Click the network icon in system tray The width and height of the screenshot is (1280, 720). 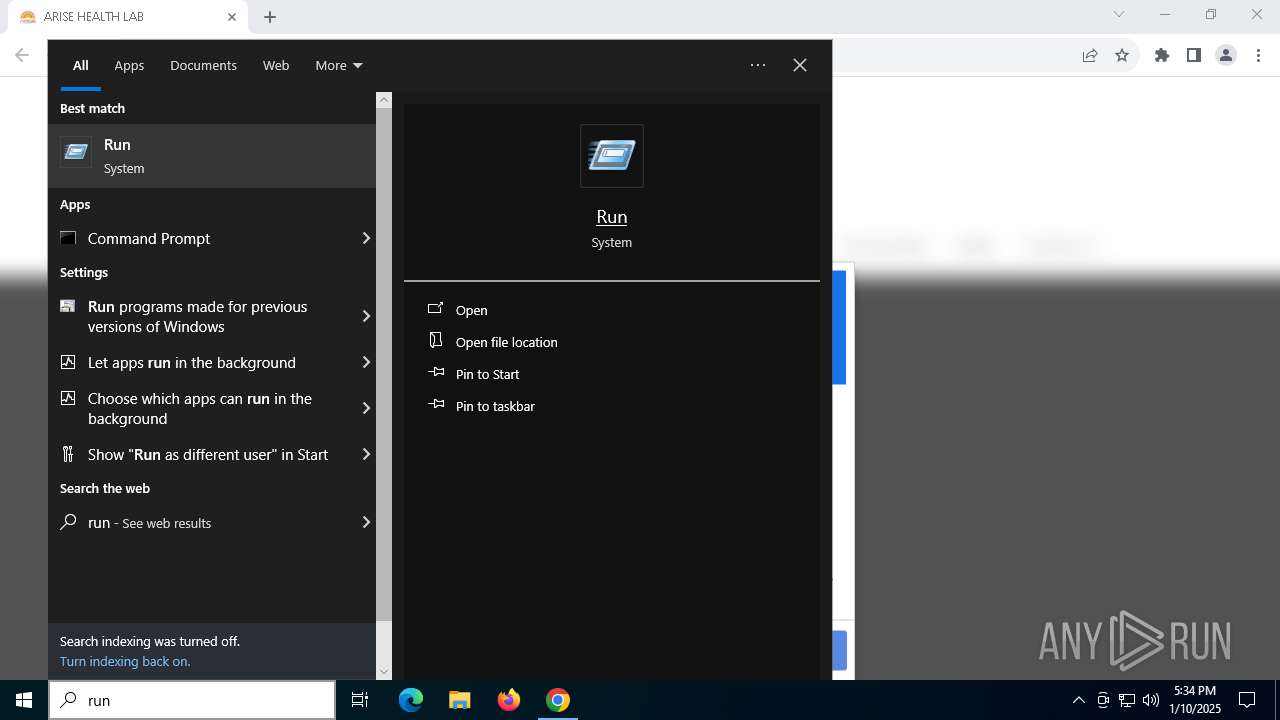1127,700
